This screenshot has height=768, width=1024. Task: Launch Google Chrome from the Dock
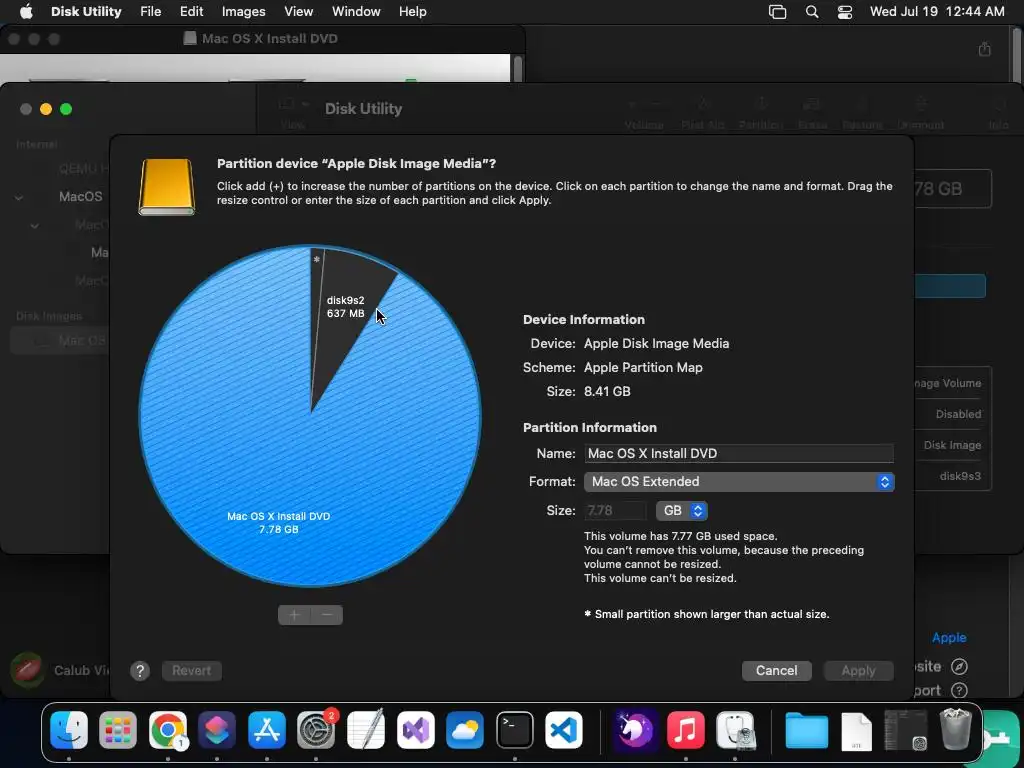pos(168,729)
